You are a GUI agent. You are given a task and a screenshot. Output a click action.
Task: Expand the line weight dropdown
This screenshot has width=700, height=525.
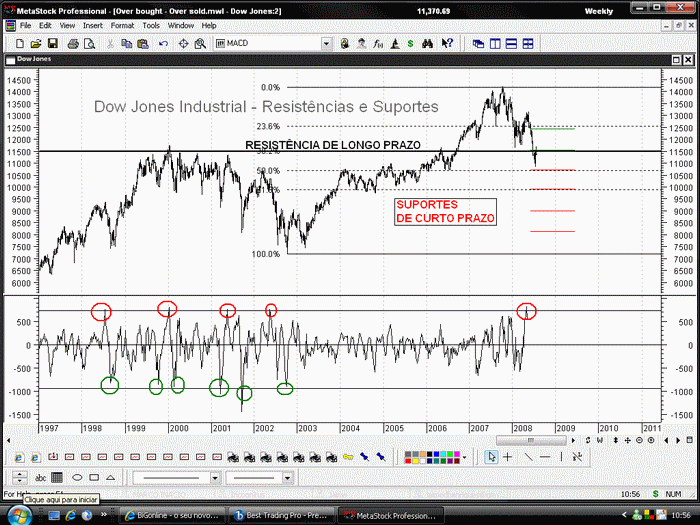click(288, 478)
